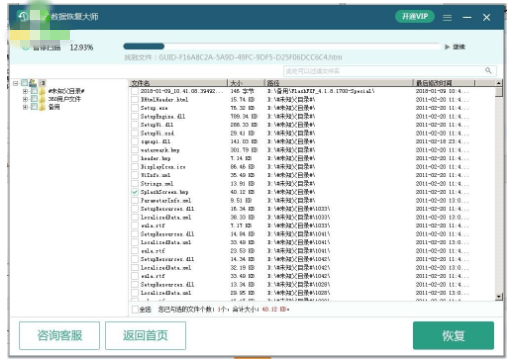Expand the root drive tree node
The image size is (508, 363).
tap(16, 83)
